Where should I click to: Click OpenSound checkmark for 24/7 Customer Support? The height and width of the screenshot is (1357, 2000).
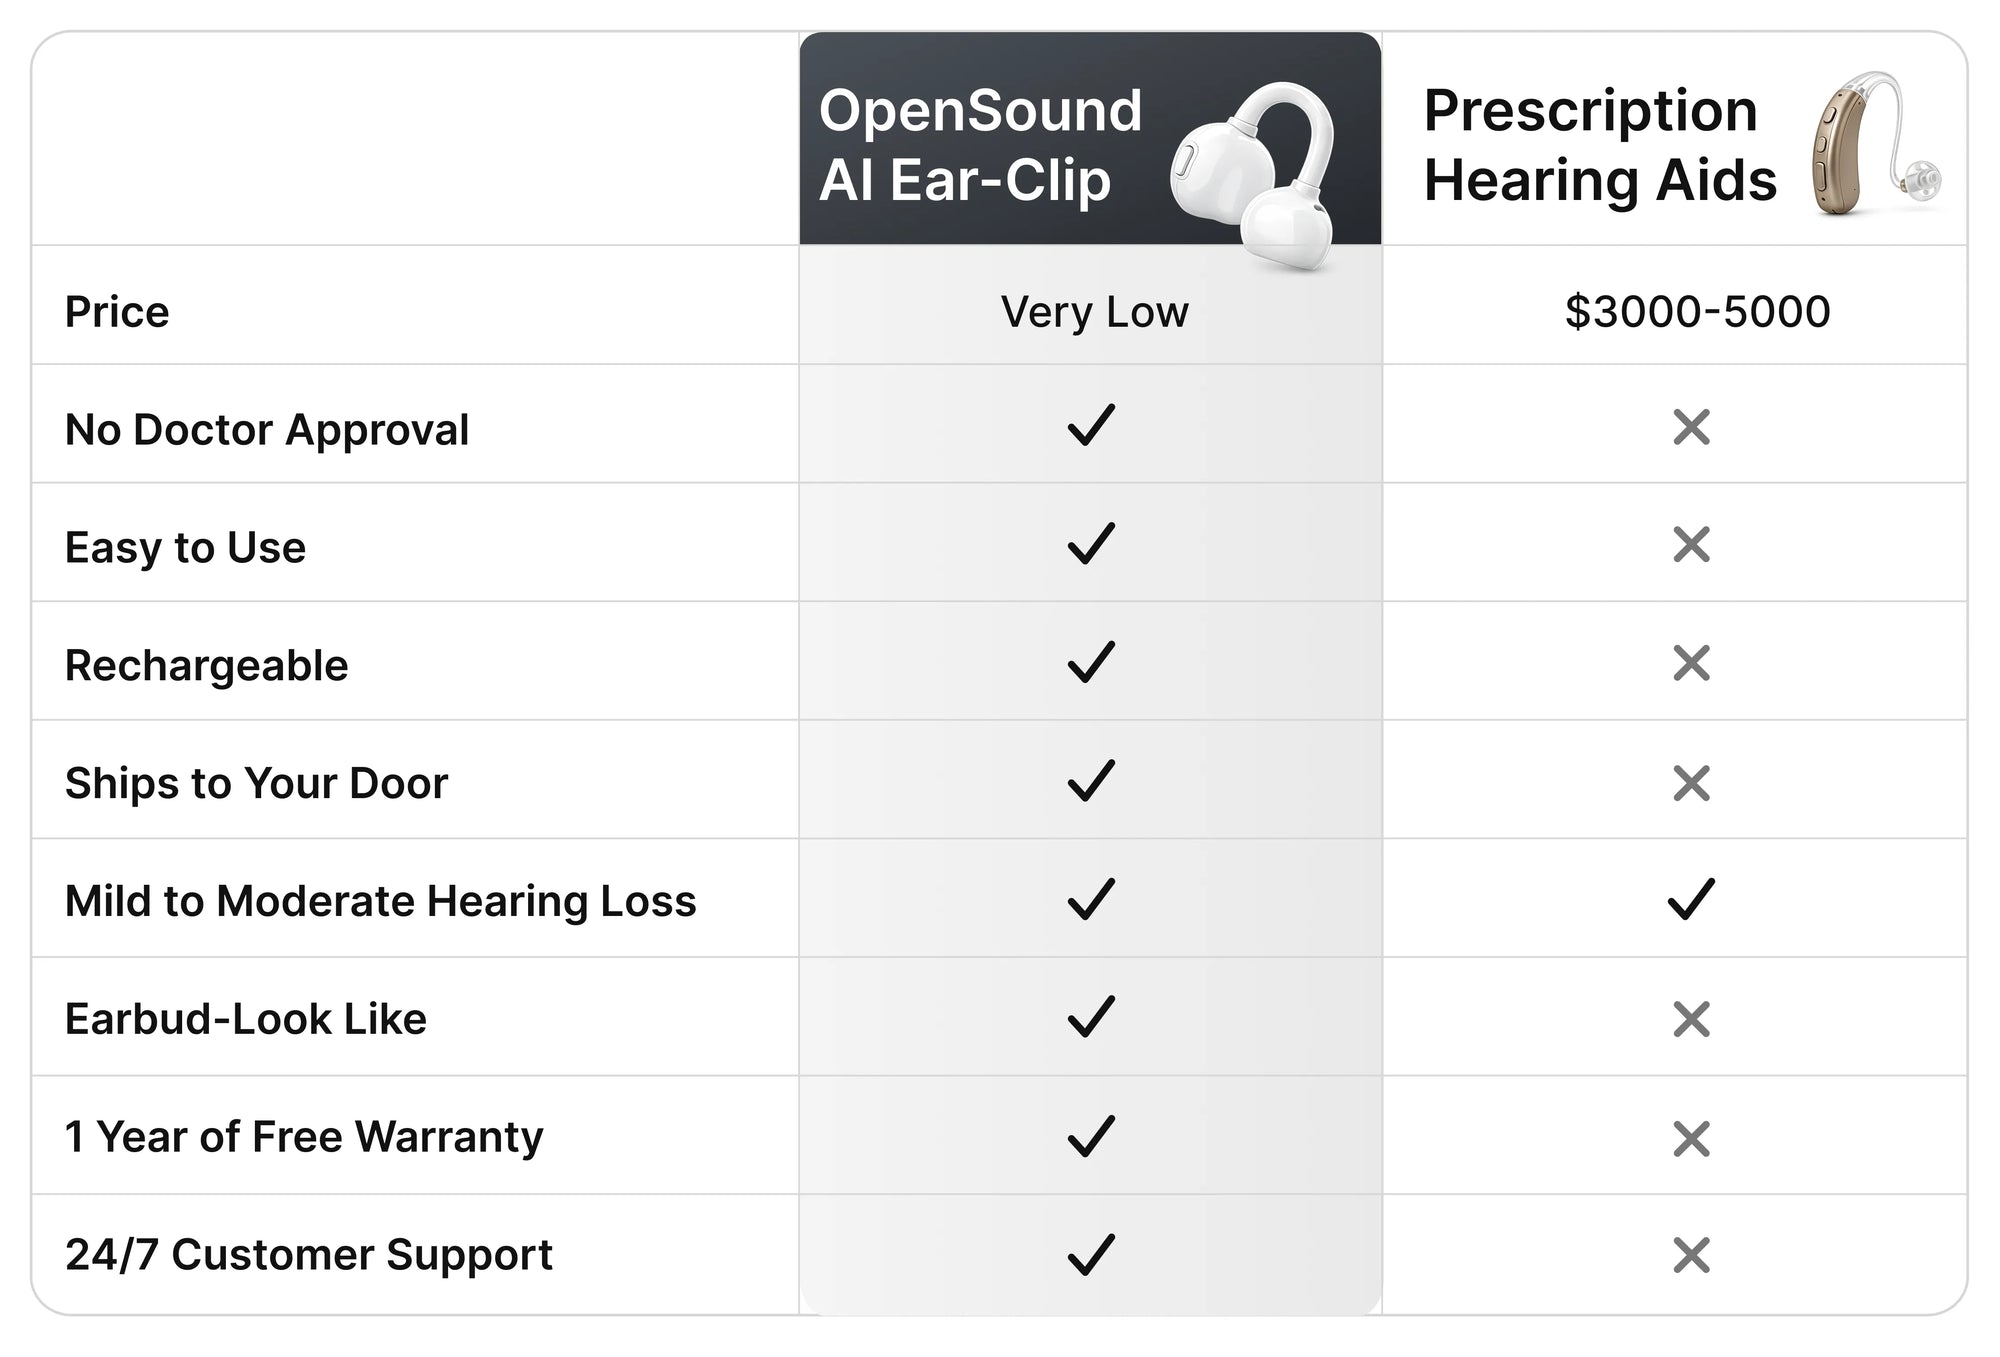coord(1091,1254)
